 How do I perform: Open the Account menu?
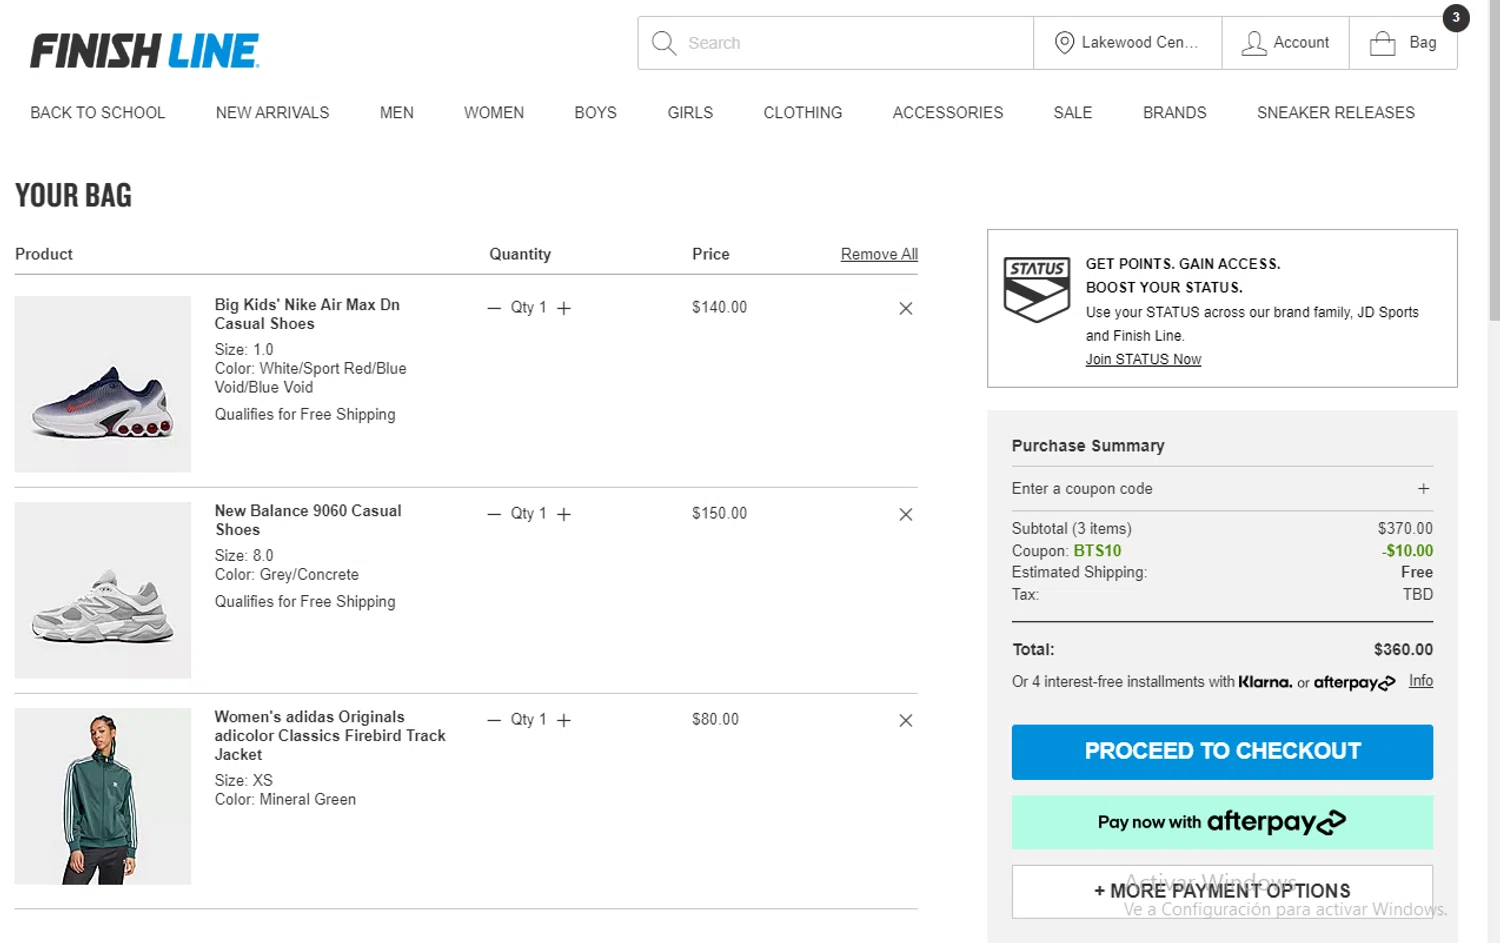coord(1285,43)
